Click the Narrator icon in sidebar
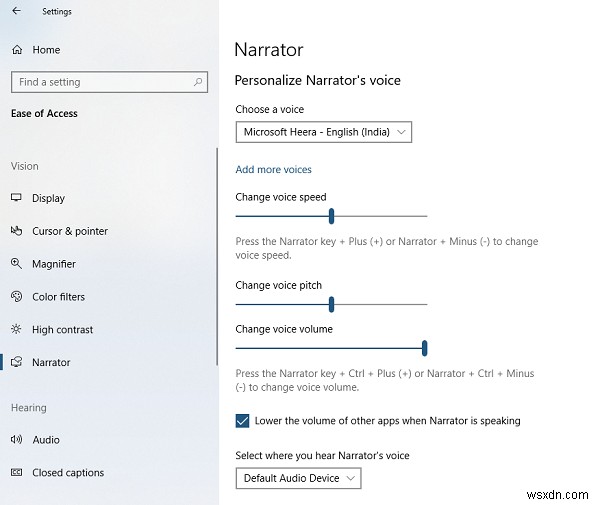 [x=16, y=362]
